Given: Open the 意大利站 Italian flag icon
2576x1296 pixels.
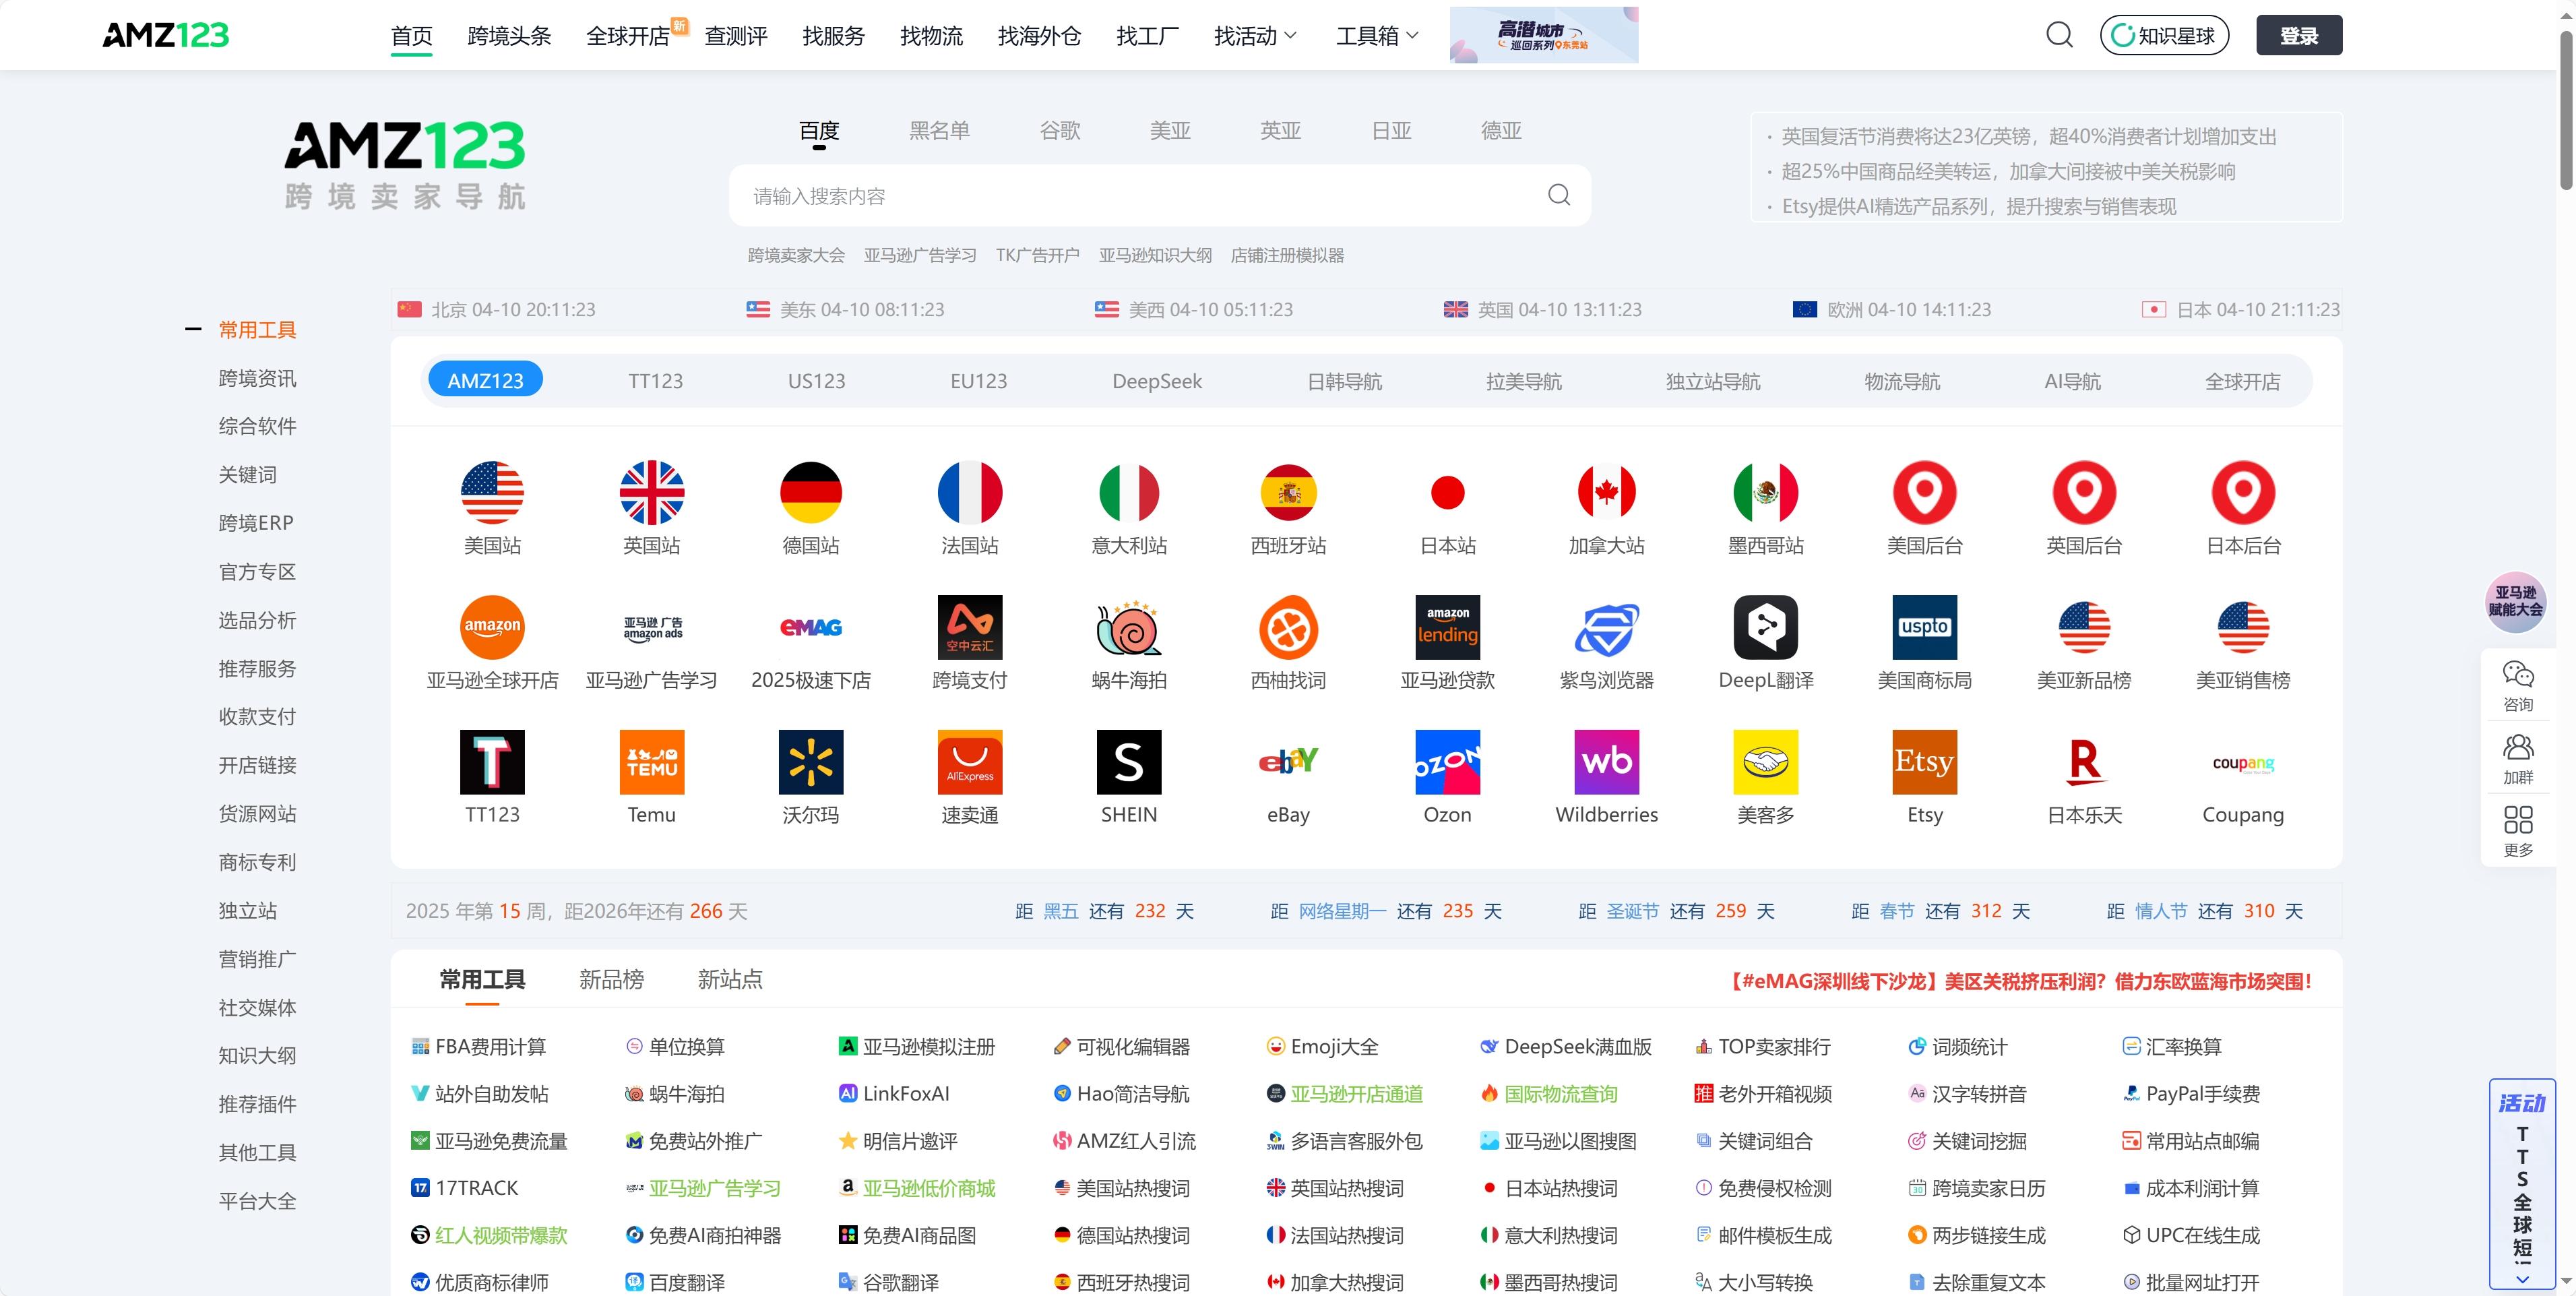Looking at the screenshot, I should (x=1129, y=492).
